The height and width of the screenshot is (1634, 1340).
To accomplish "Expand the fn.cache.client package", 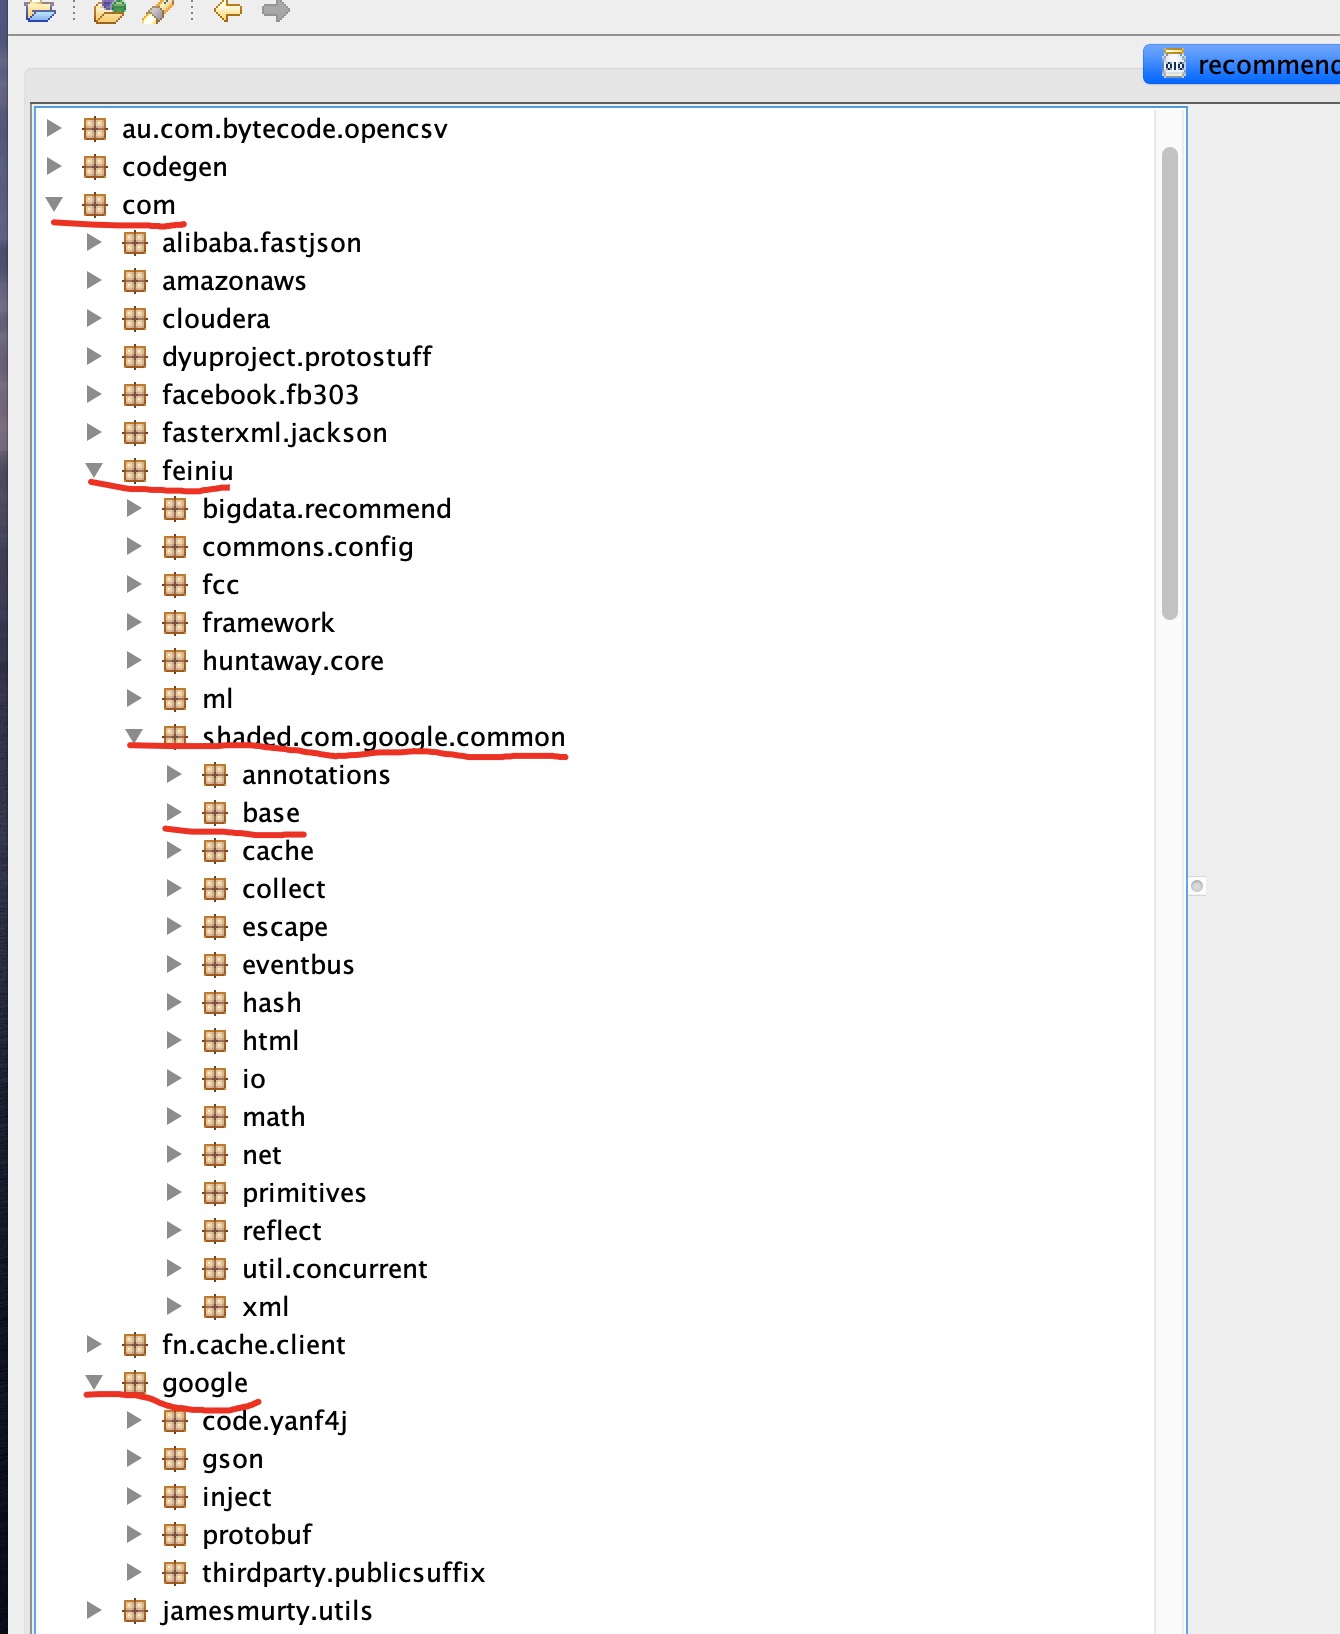I will point(94,1344).
